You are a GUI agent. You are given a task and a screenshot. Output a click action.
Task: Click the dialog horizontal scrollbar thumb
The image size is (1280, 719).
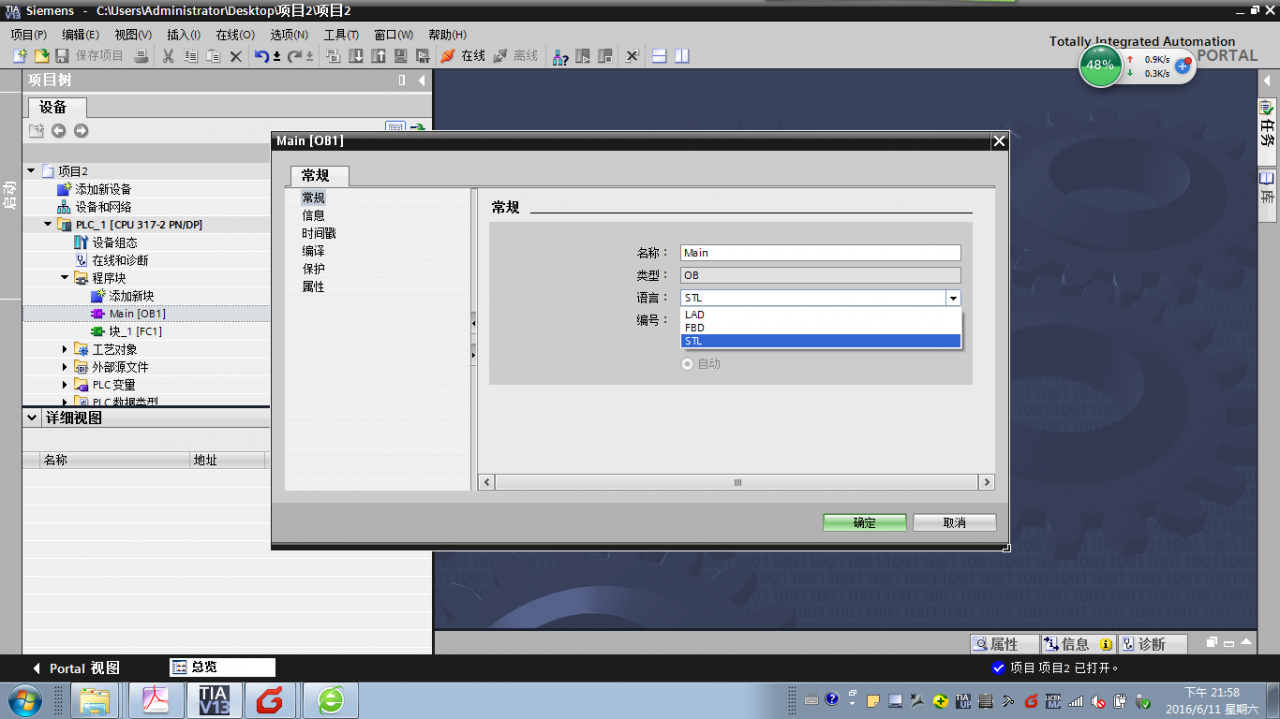(x=737, y=482)
